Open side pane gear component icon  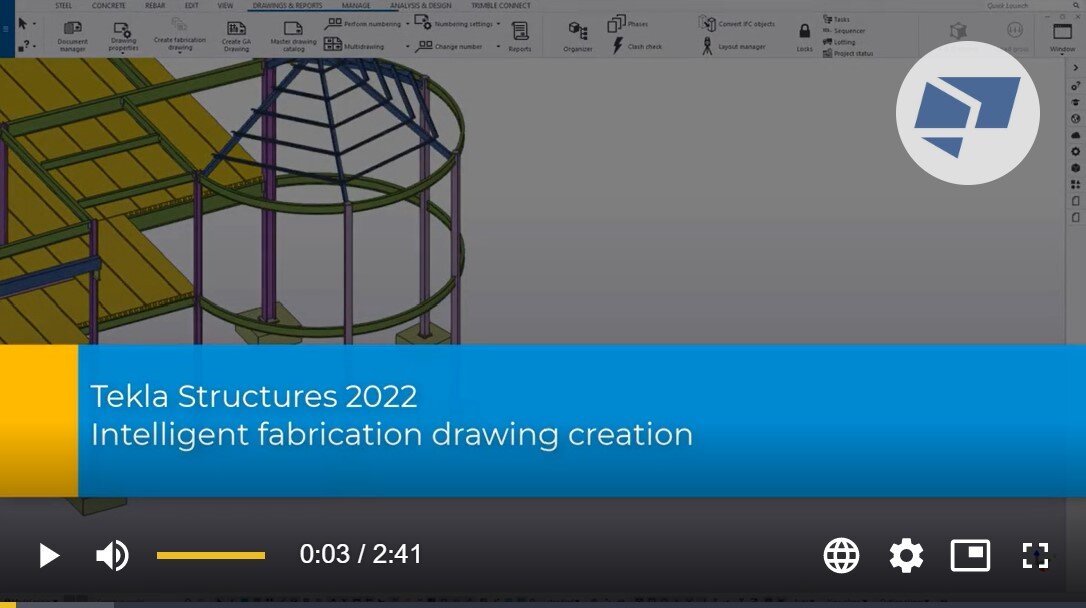coord(1076,151)
